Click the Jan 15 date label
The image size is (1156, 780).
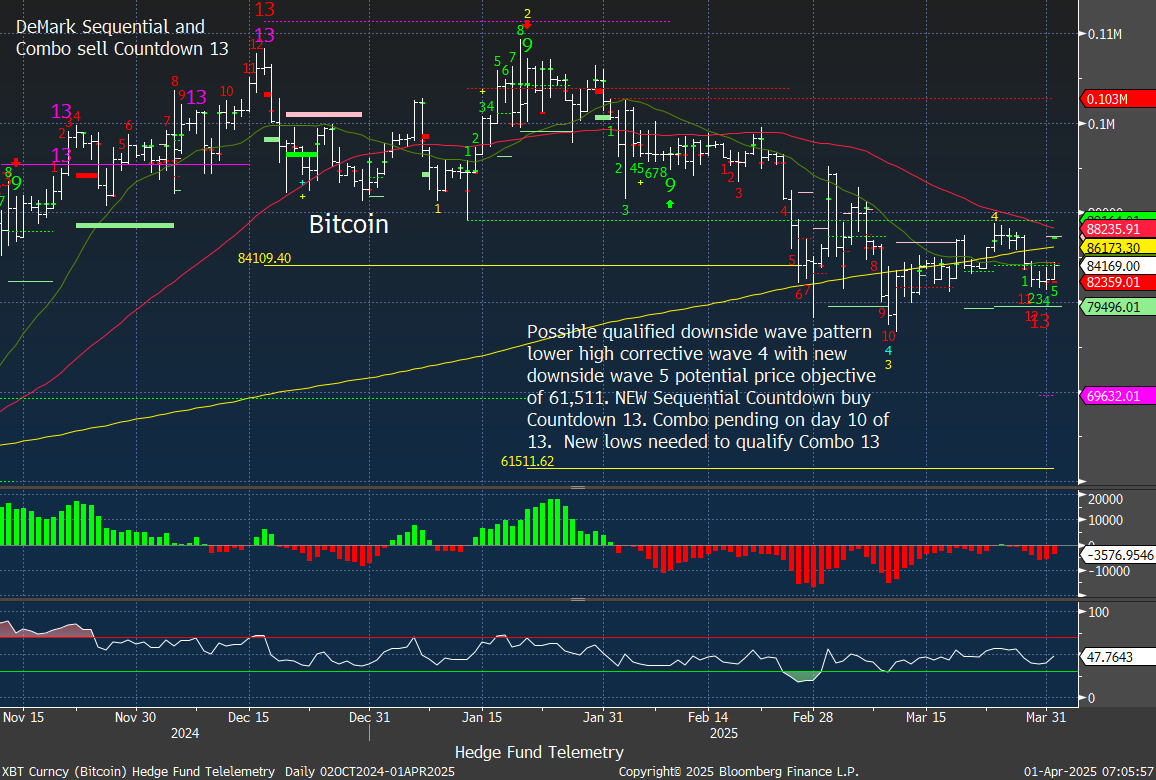click(x=482, y=717)
